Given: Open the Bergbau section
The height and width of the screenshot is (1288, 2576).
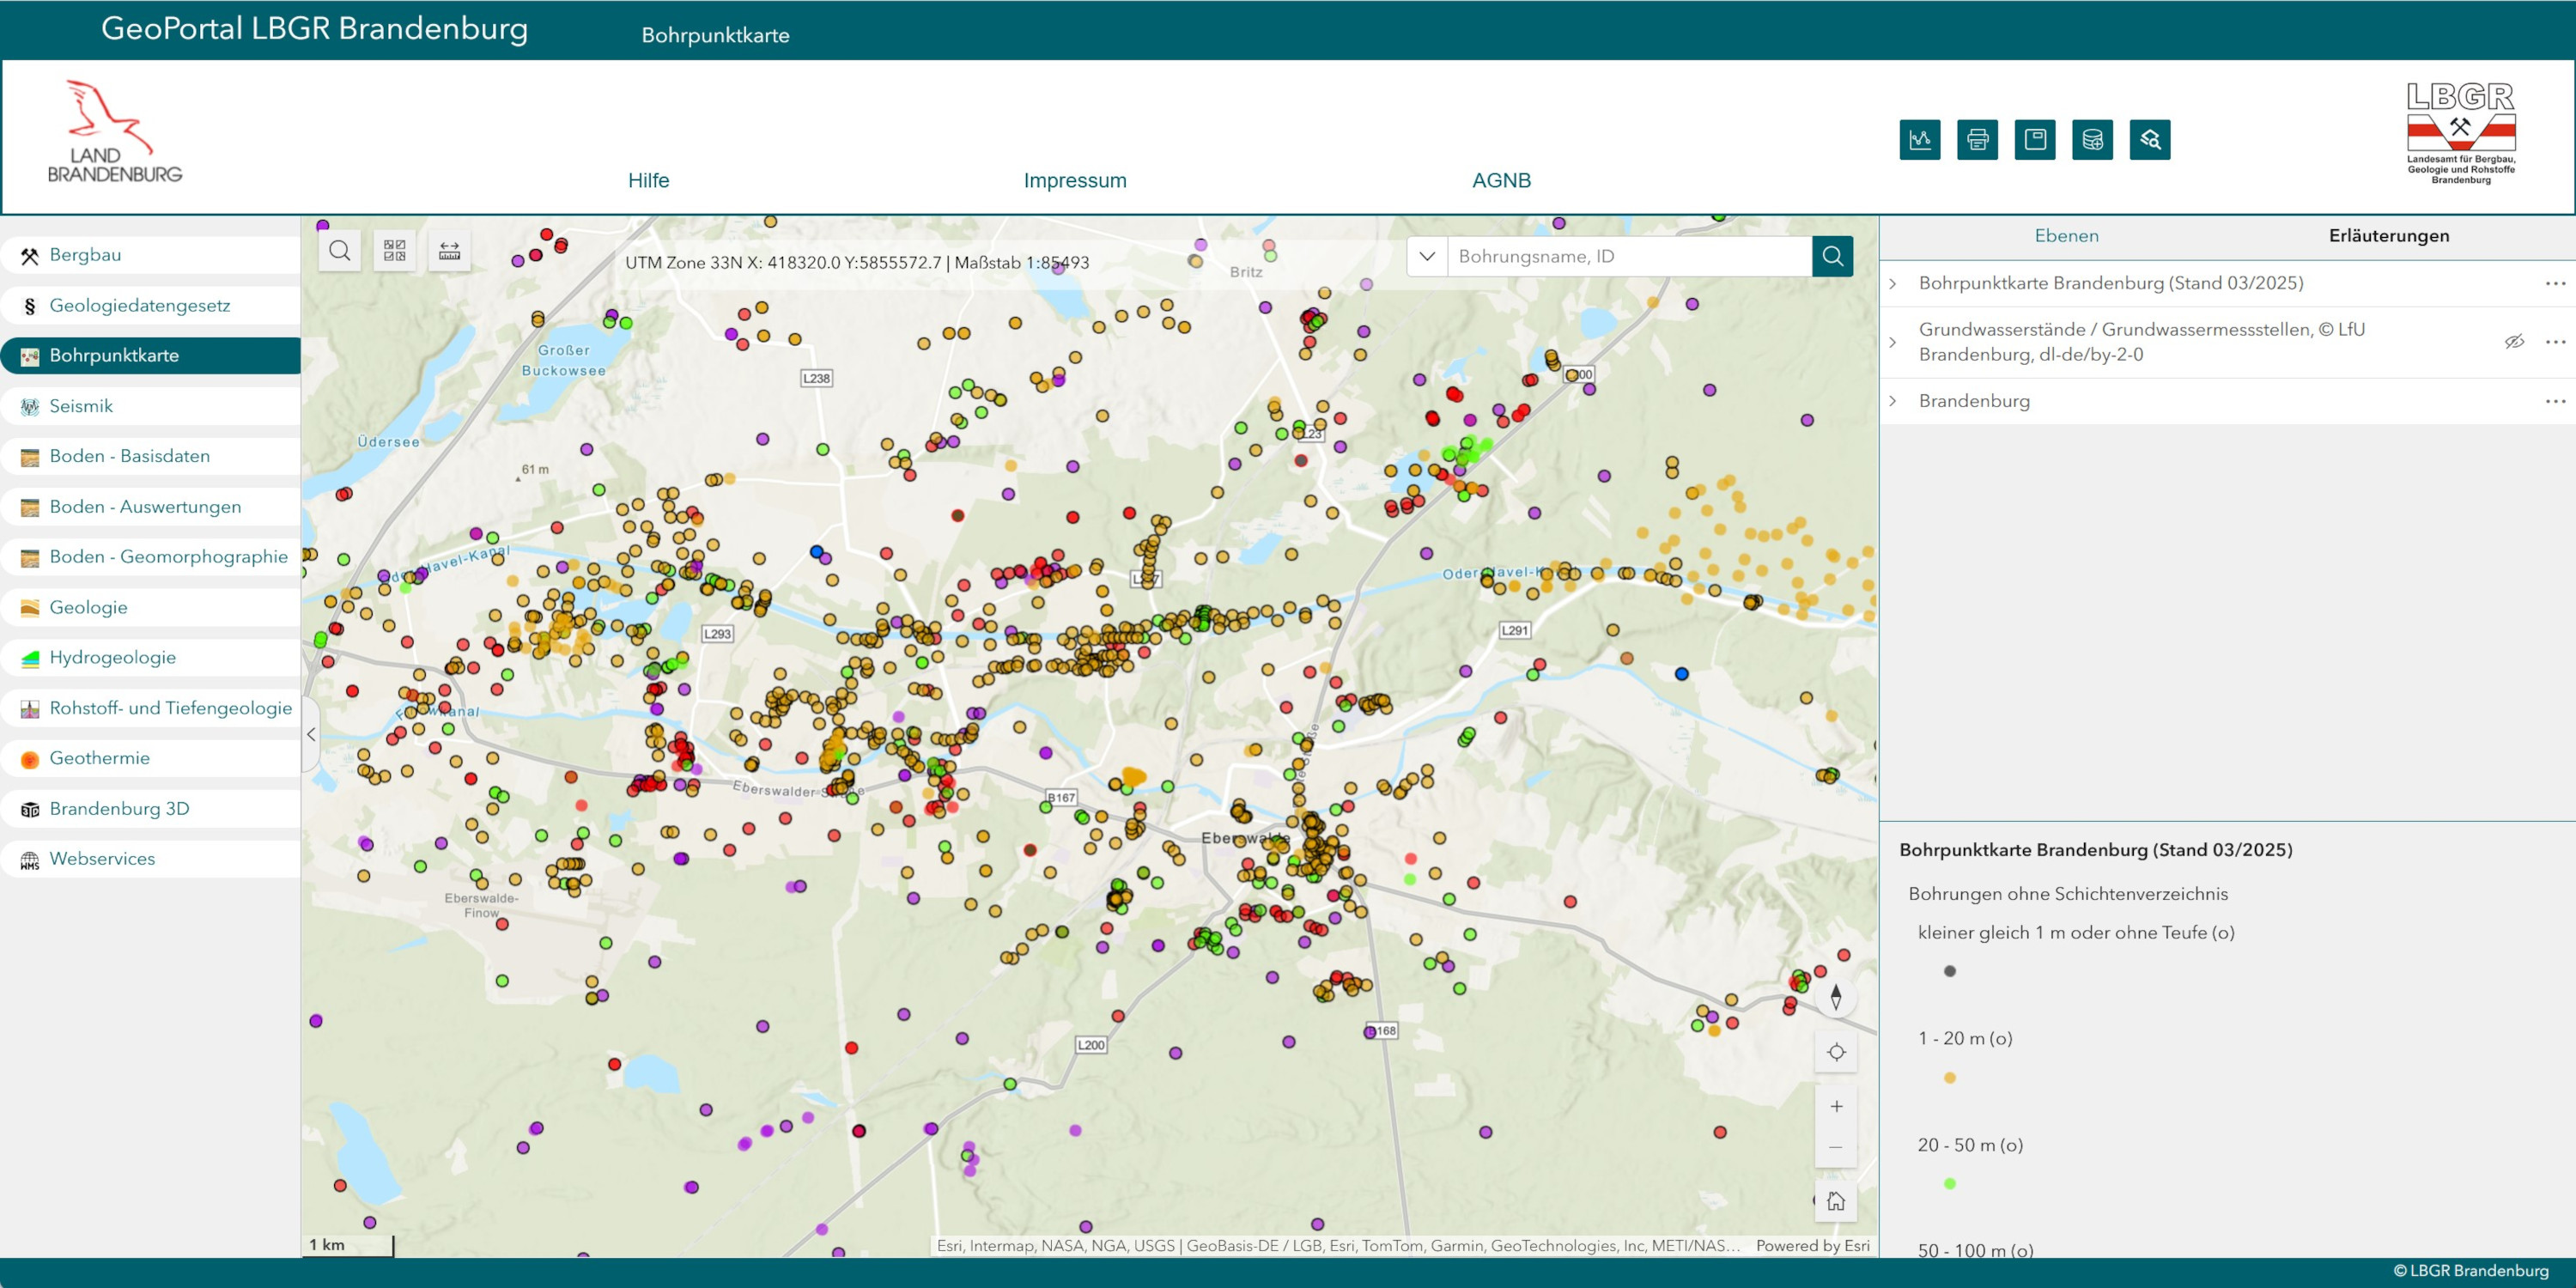Looking at the screenshot, I should coord(150,255).
